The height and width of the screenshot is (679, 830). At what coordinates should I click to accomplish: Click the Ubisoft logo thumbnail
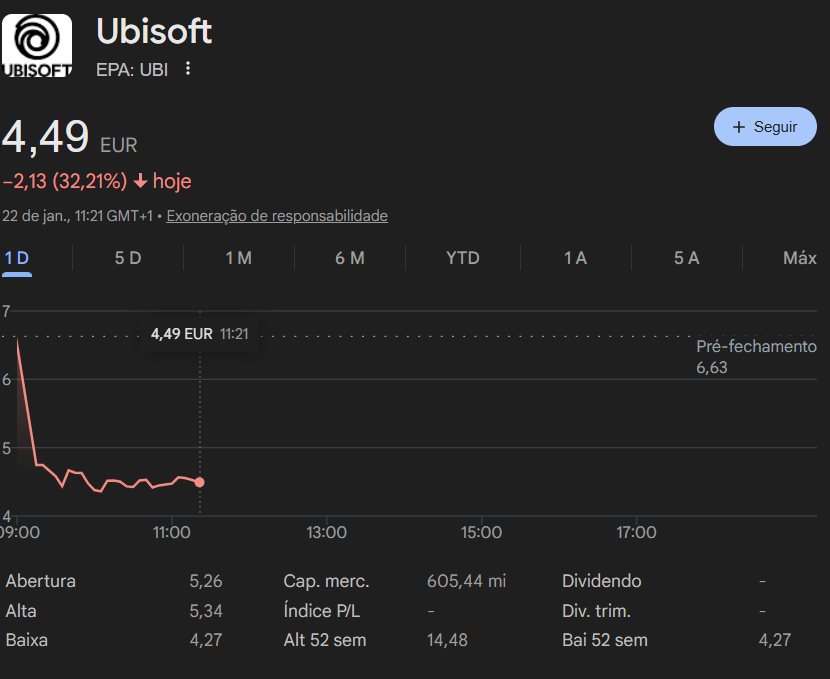pos(36,46)
